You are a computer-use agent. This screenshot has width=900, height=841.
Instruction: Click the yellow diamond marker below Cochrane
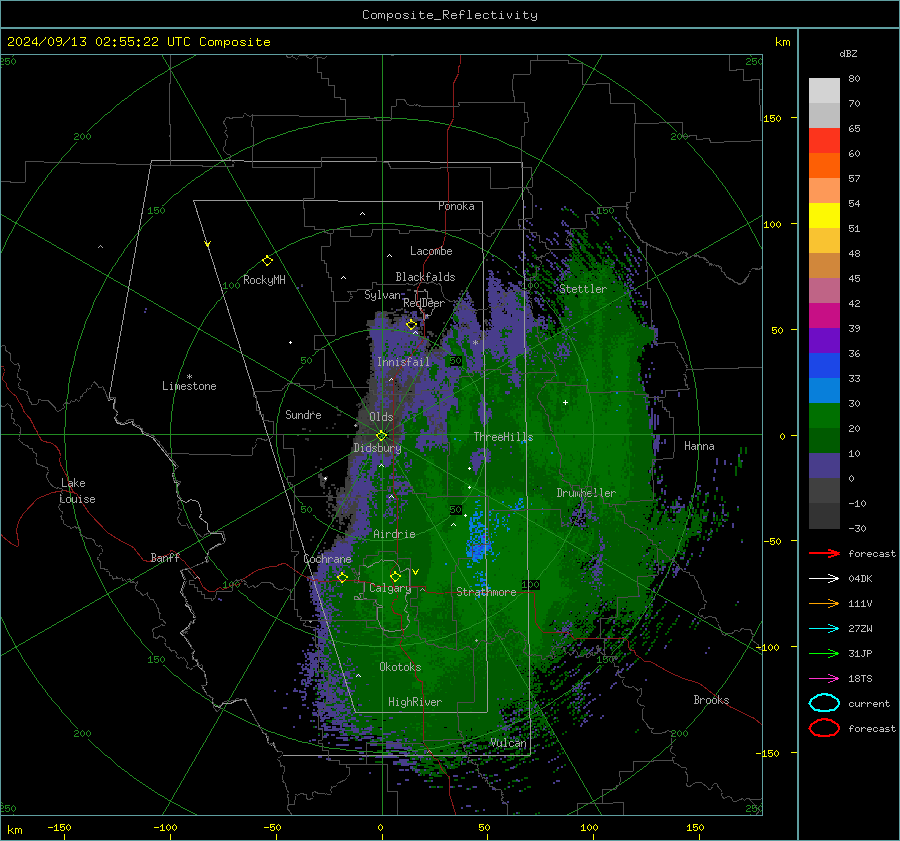[x=342, y=577]
